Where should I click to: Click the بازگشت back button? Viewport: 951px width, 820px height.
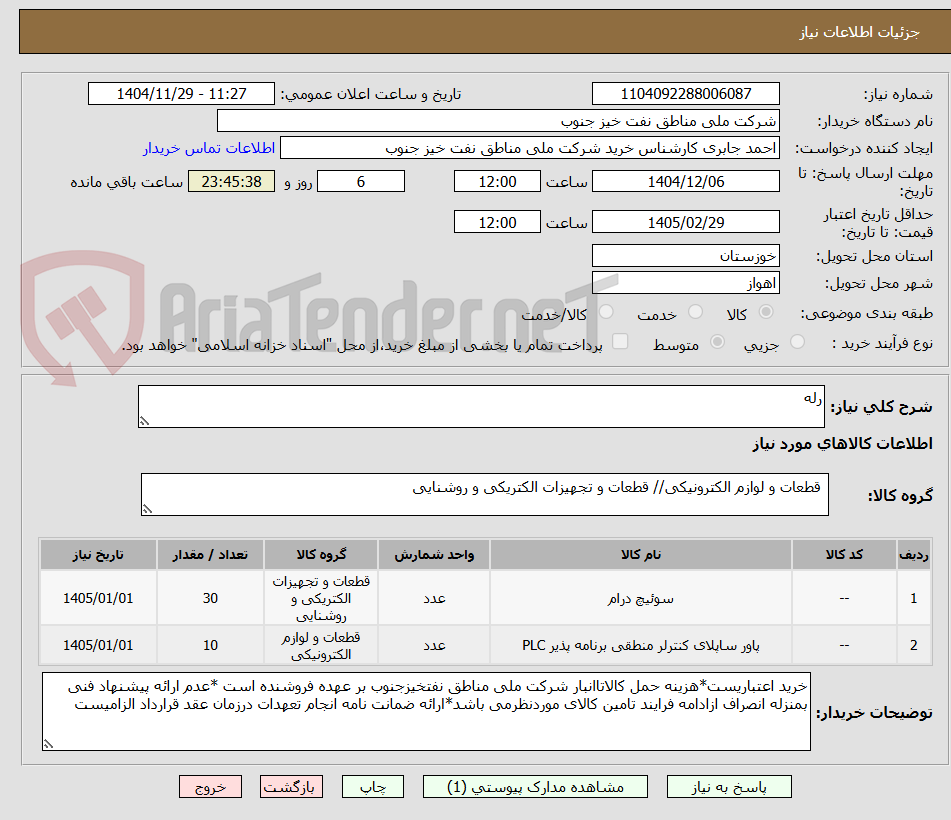(x=291, y=787)
